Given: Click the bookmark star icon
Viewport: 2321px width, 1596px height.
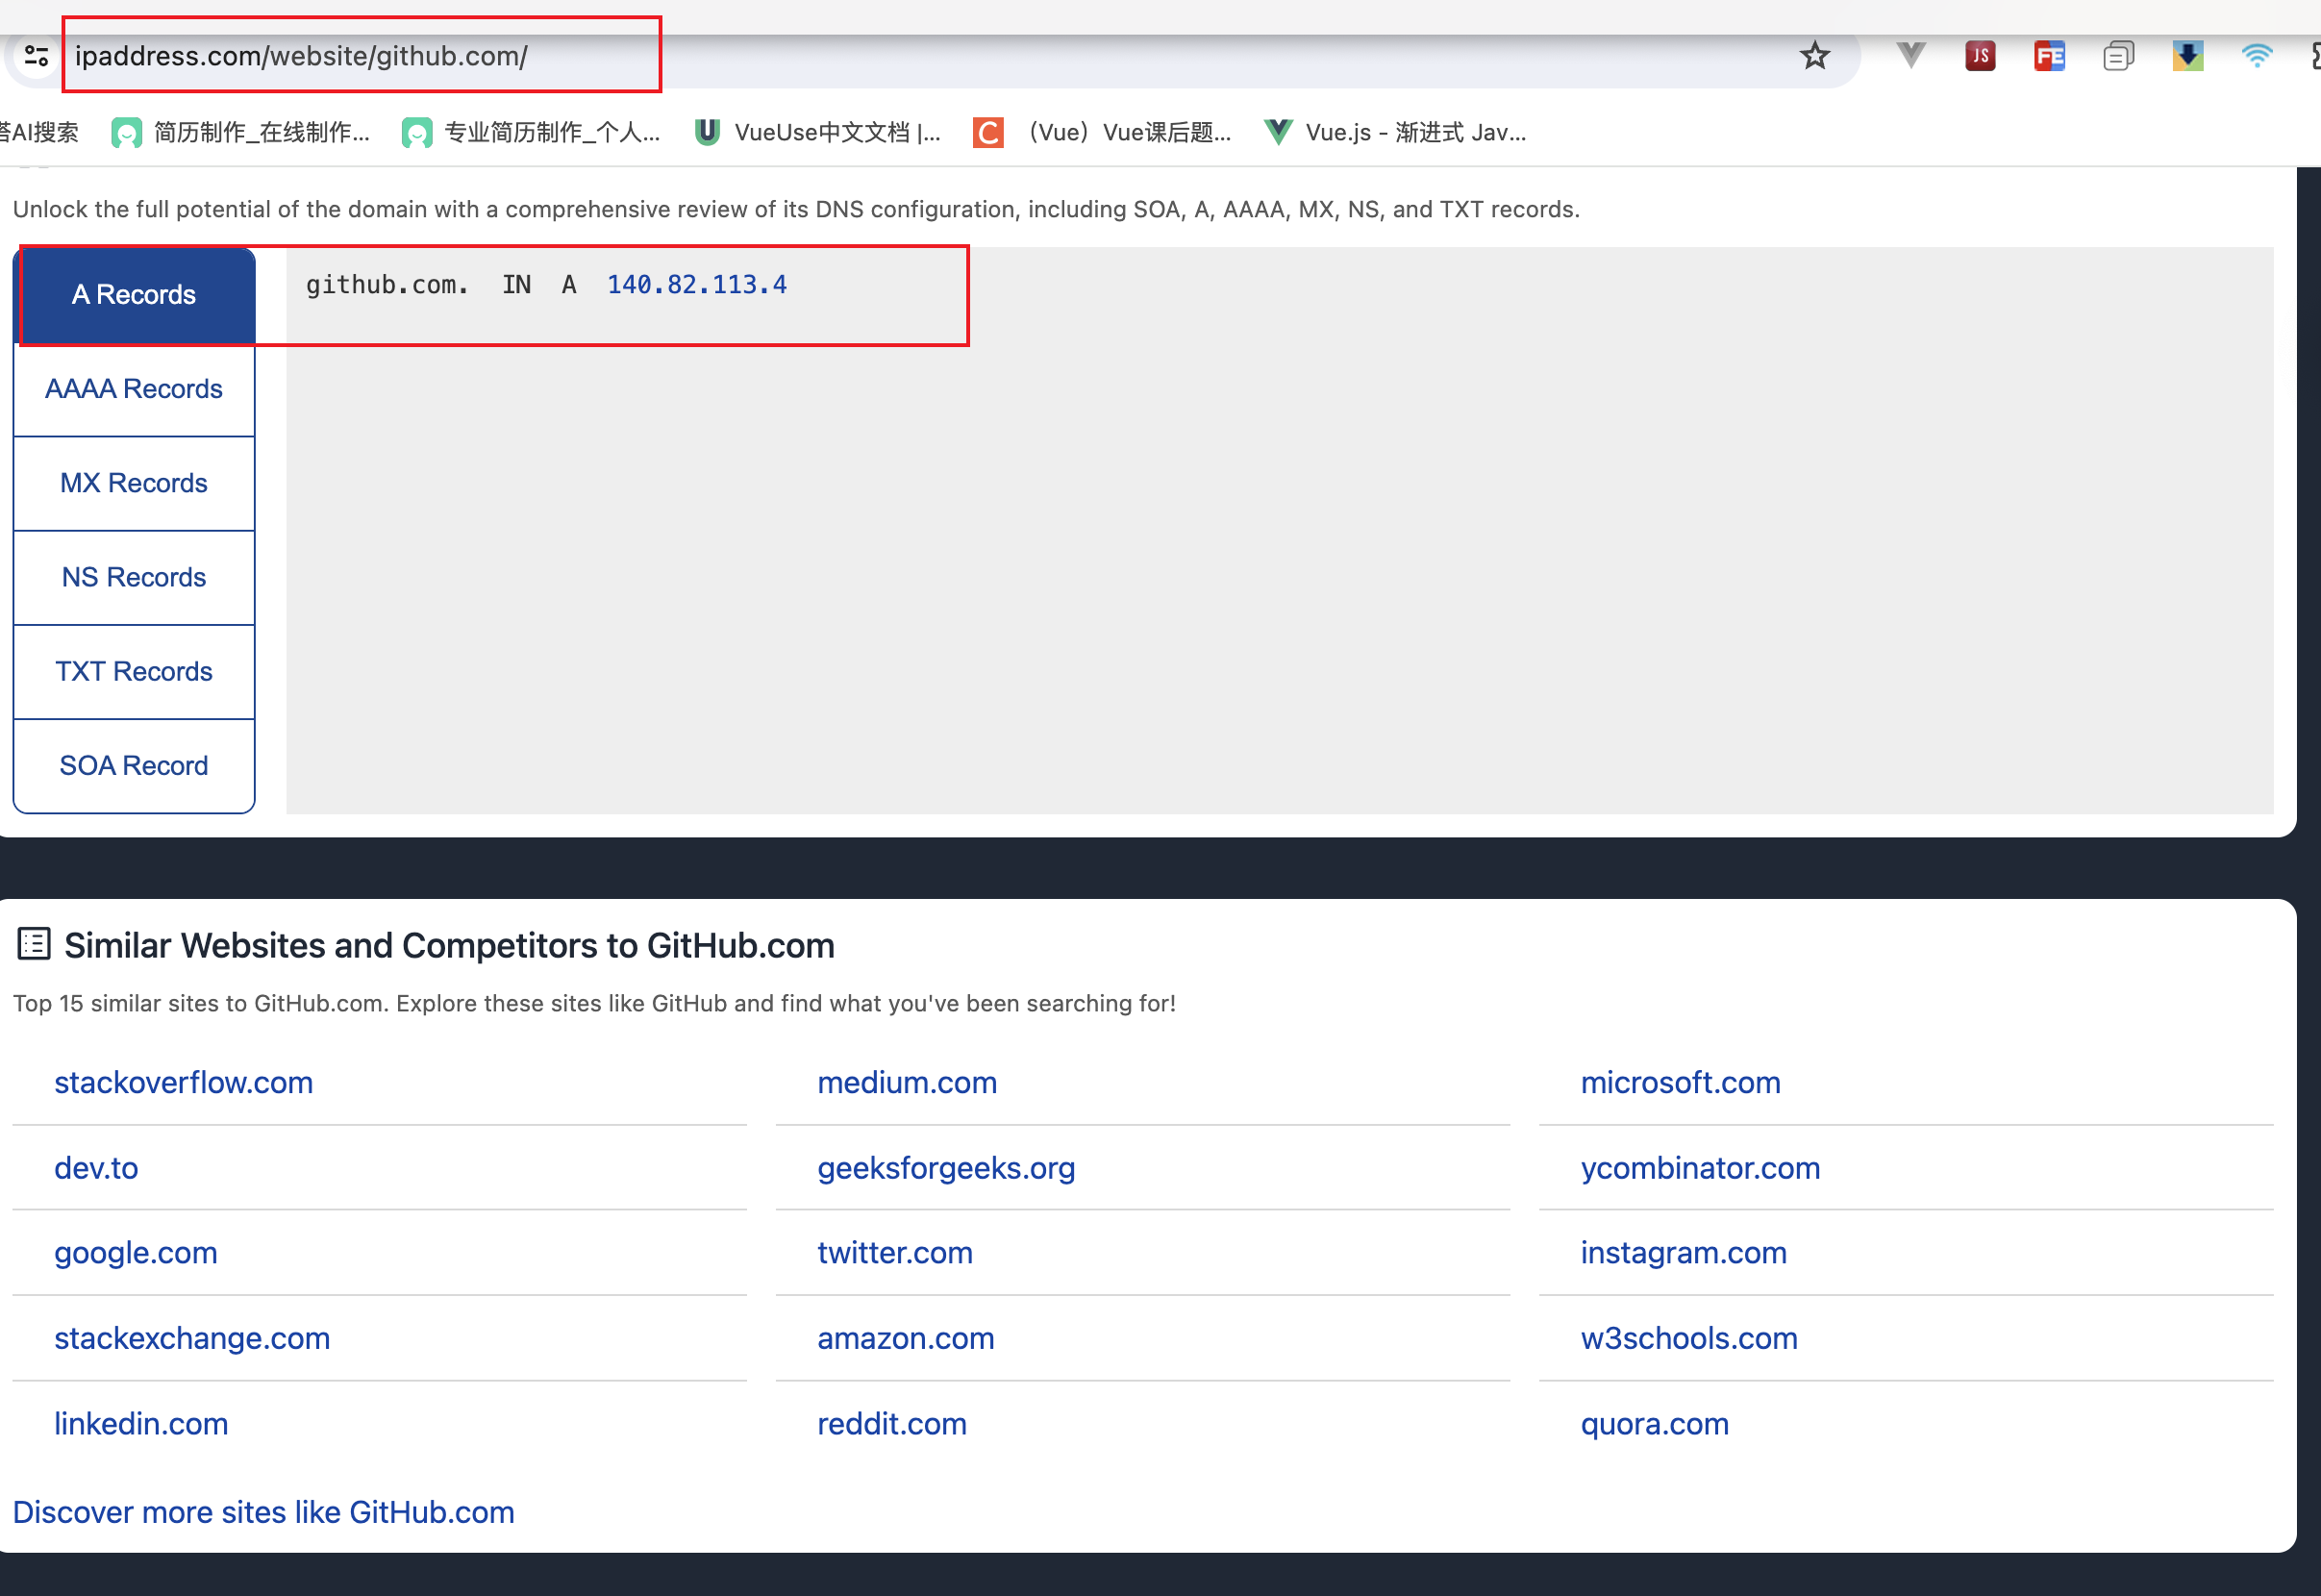Looking at the screenshot, I should point(1814,56).
